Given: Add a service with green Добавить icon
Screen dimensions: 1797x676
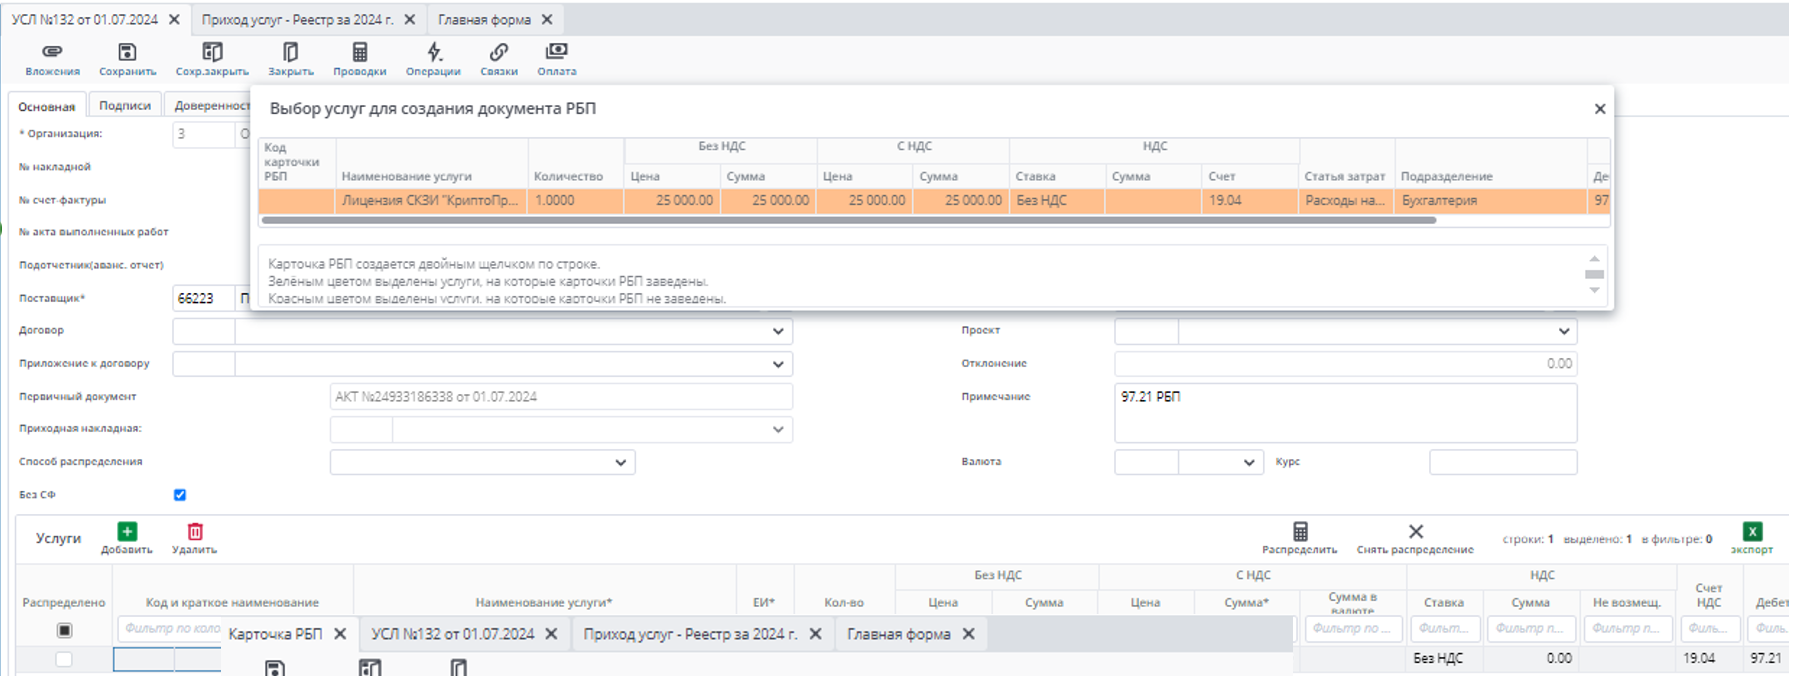Looking at the screenshot, I should 127,533.
